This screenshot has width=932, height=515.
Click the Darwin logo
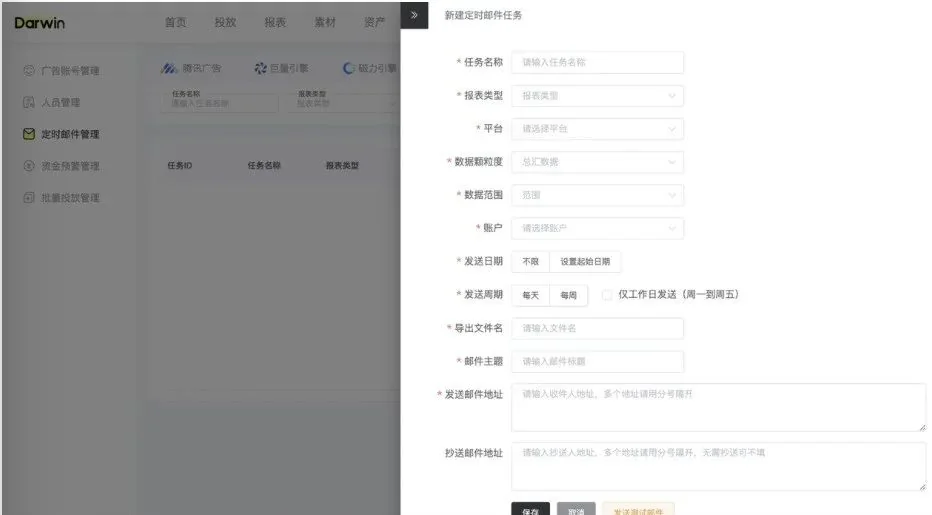(39, 23)
